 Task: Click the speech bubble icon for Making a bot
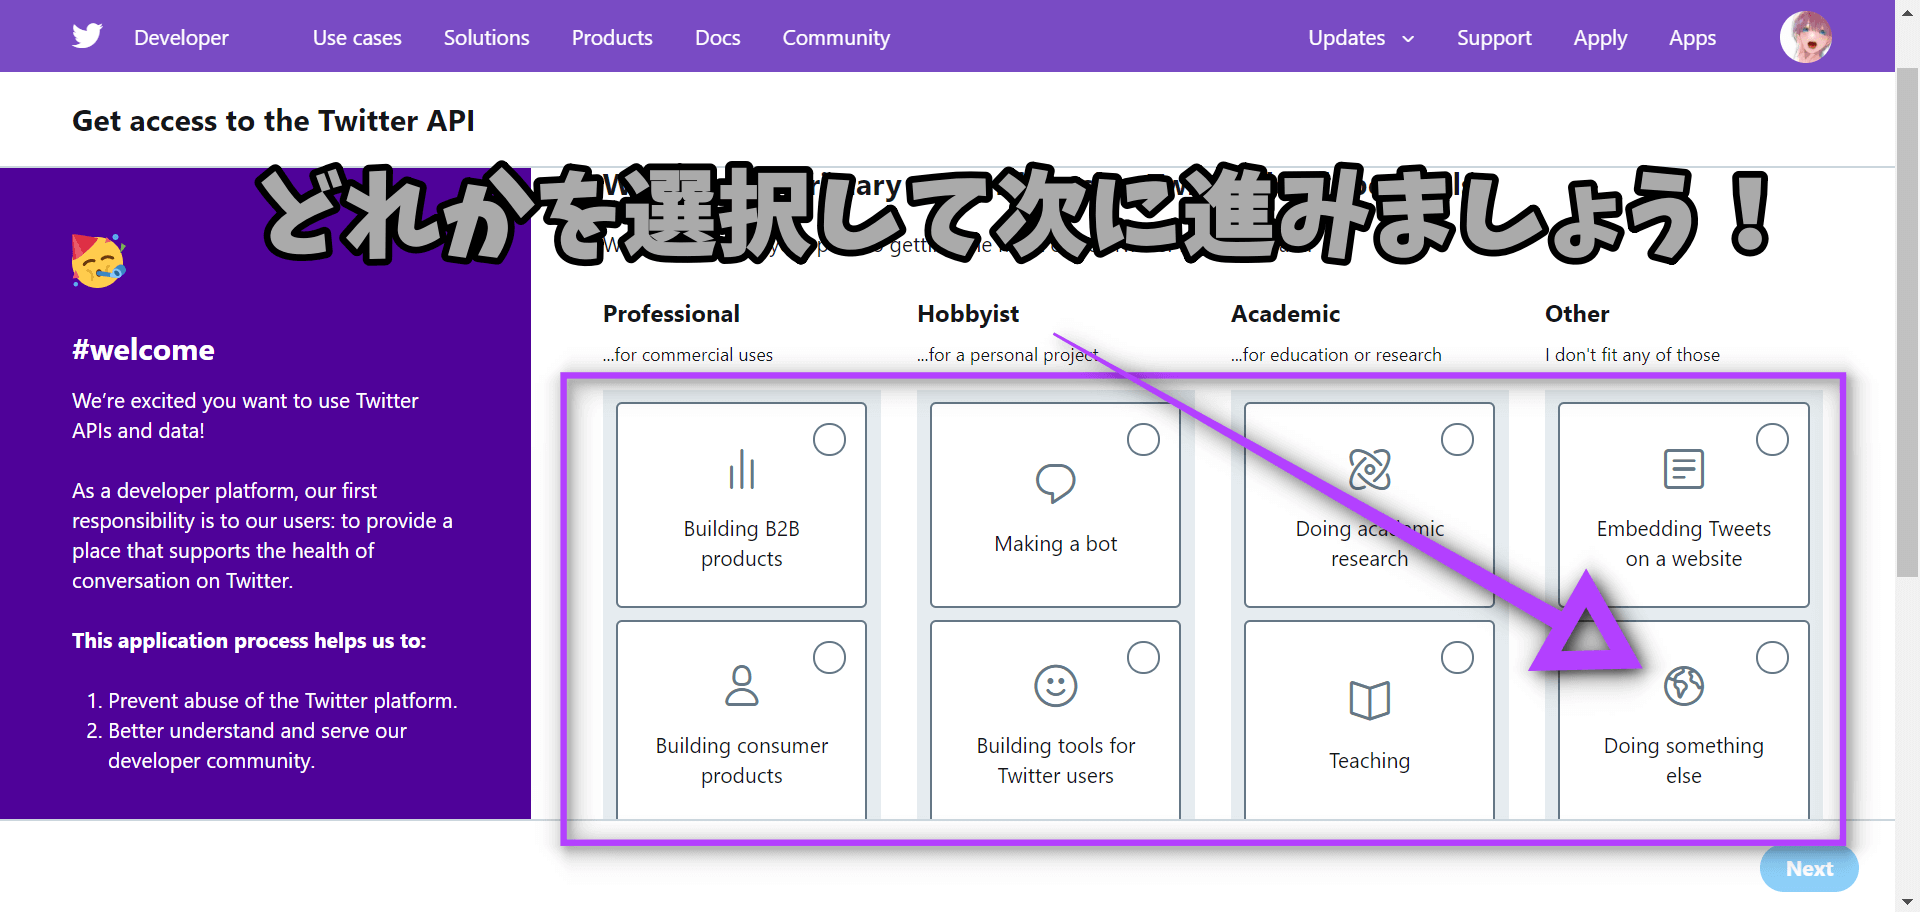(x=1055, y=483)
